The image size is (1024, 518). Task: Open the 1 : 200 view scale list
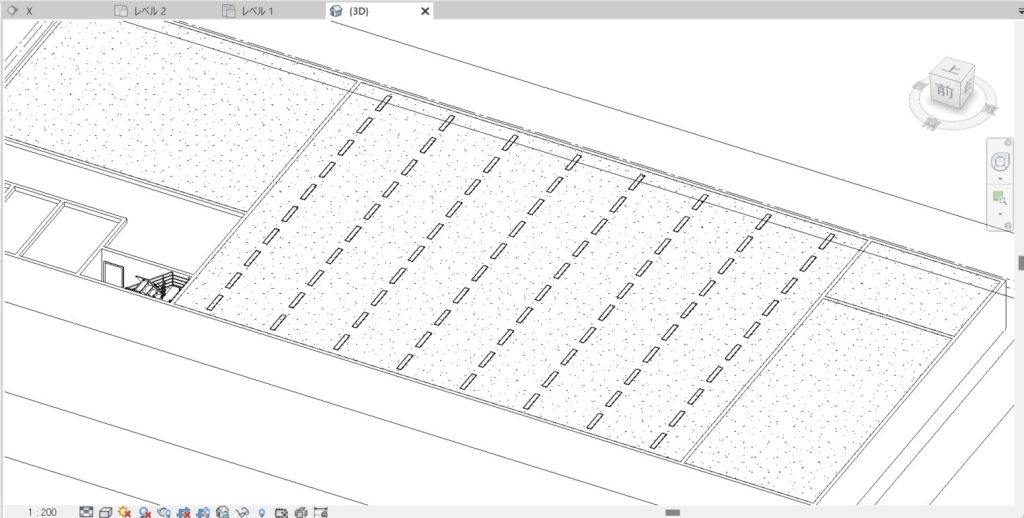pos(42,511)
